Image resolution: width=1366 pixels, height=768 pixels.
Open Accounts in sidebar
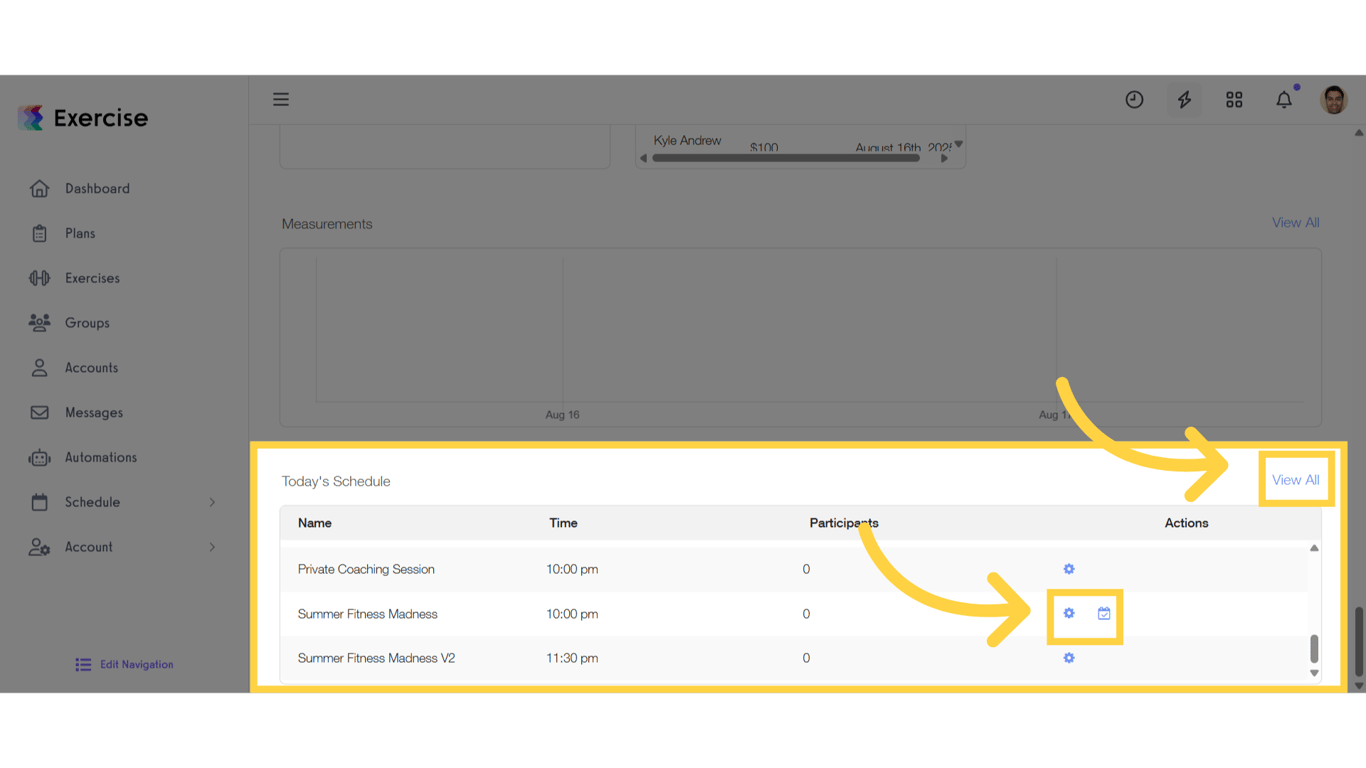click(x=91, y=368)
